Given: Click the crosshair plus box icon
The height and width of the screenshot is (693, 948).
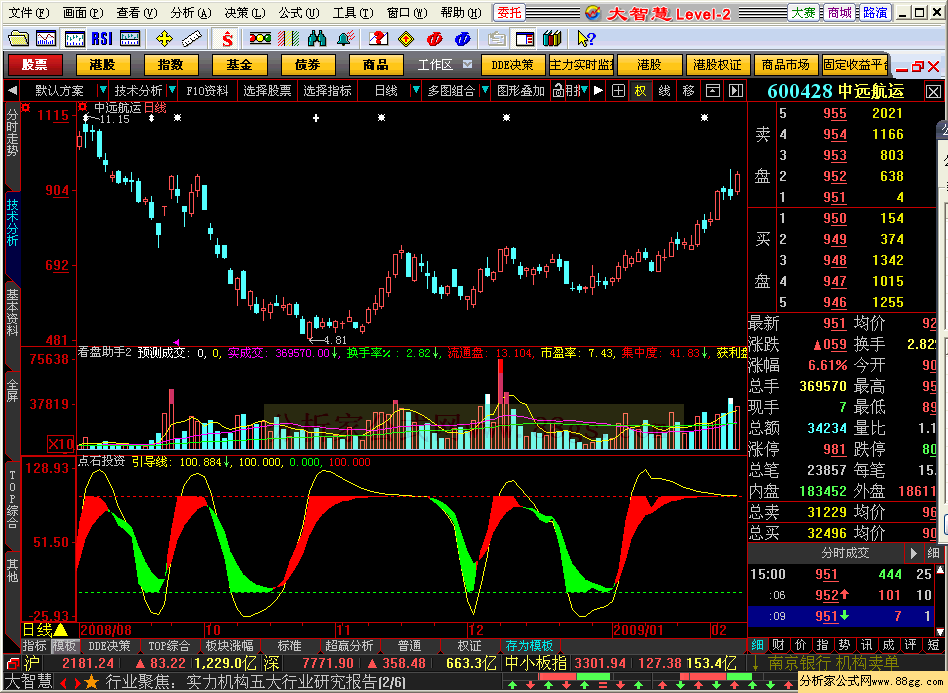Looking at the screenshot, I should point(618,91).
